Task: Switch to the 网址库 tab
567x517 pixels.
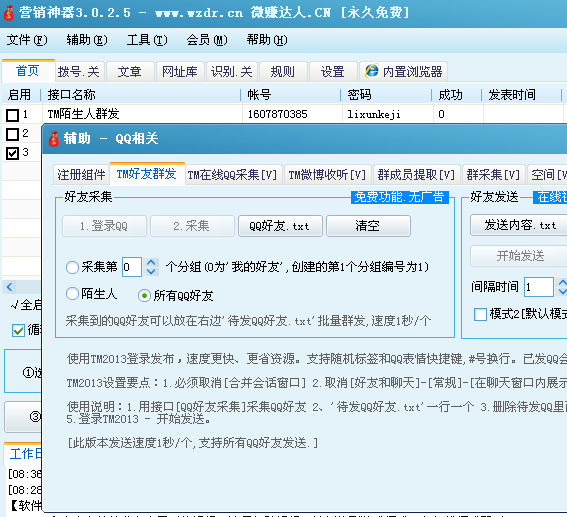Action: point(180,71)
